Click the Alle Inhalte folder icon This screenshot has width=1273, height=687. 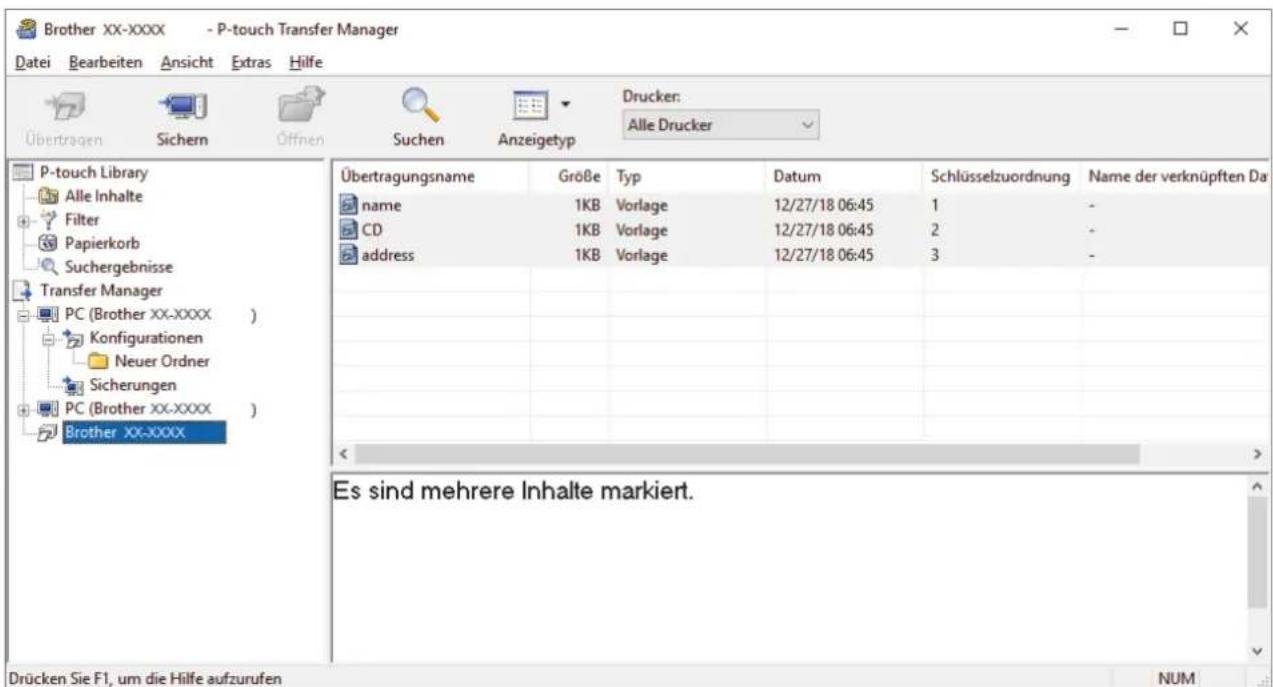point(47,196)
